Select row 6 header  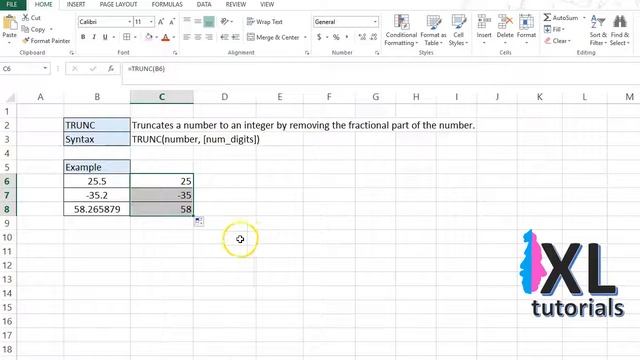point(7,181)
